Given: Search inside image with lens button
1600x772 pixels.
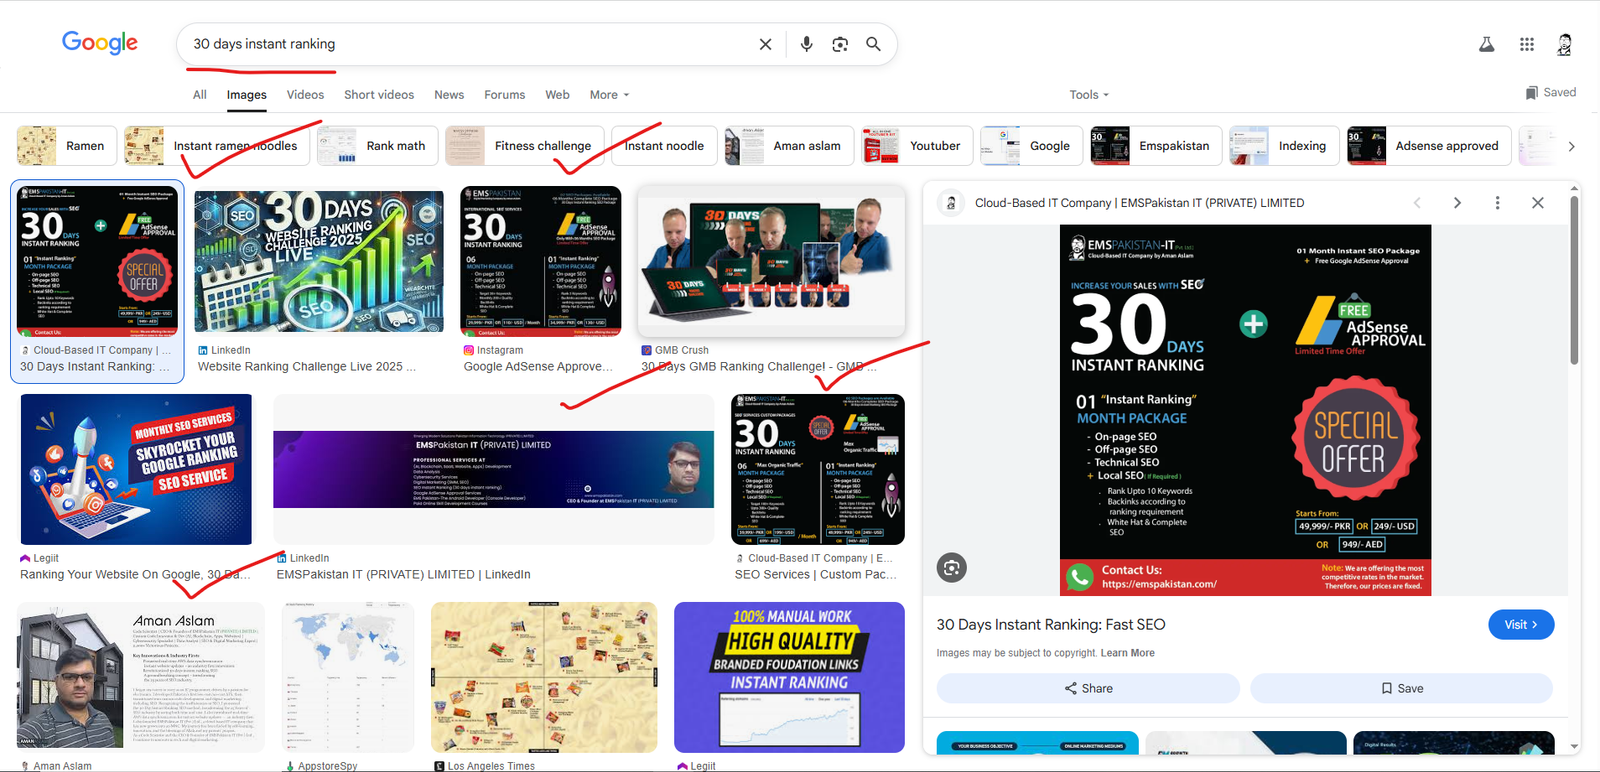Looking at the screenshot, I should coord(951,568).
